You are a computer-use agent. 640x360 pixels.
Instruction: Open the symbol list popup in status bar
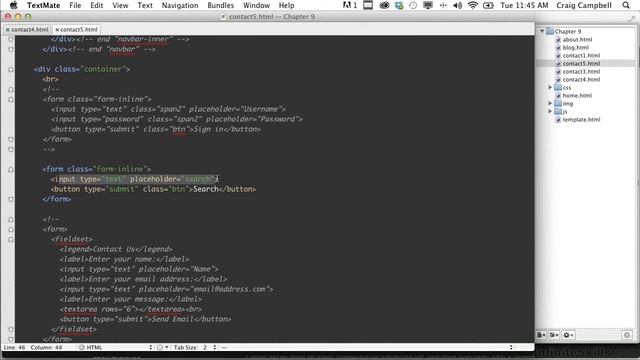coord(367,347)
